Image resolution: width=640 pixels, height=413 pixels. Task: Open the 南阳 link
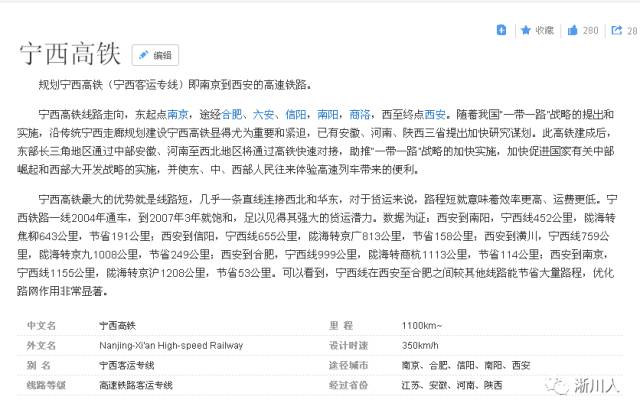point(327,114)
